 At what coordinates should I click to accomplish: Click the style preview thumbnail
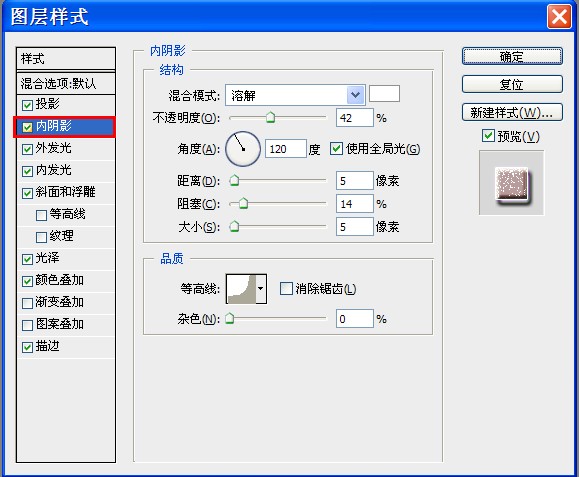(511, 182)
